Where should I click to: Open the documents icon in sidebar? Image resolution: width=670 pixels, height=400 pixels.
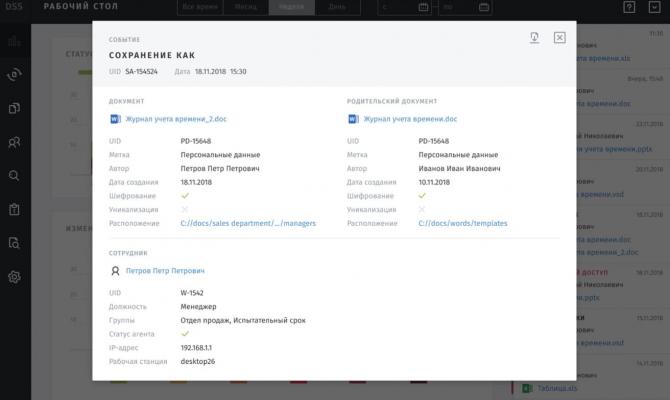click(x=14, y=108)
